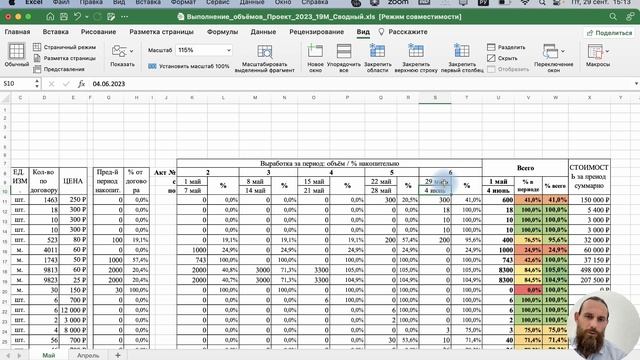Open the Формулы ribbon tab
This screenshot has height=360, width=640.
pos(222,32)
